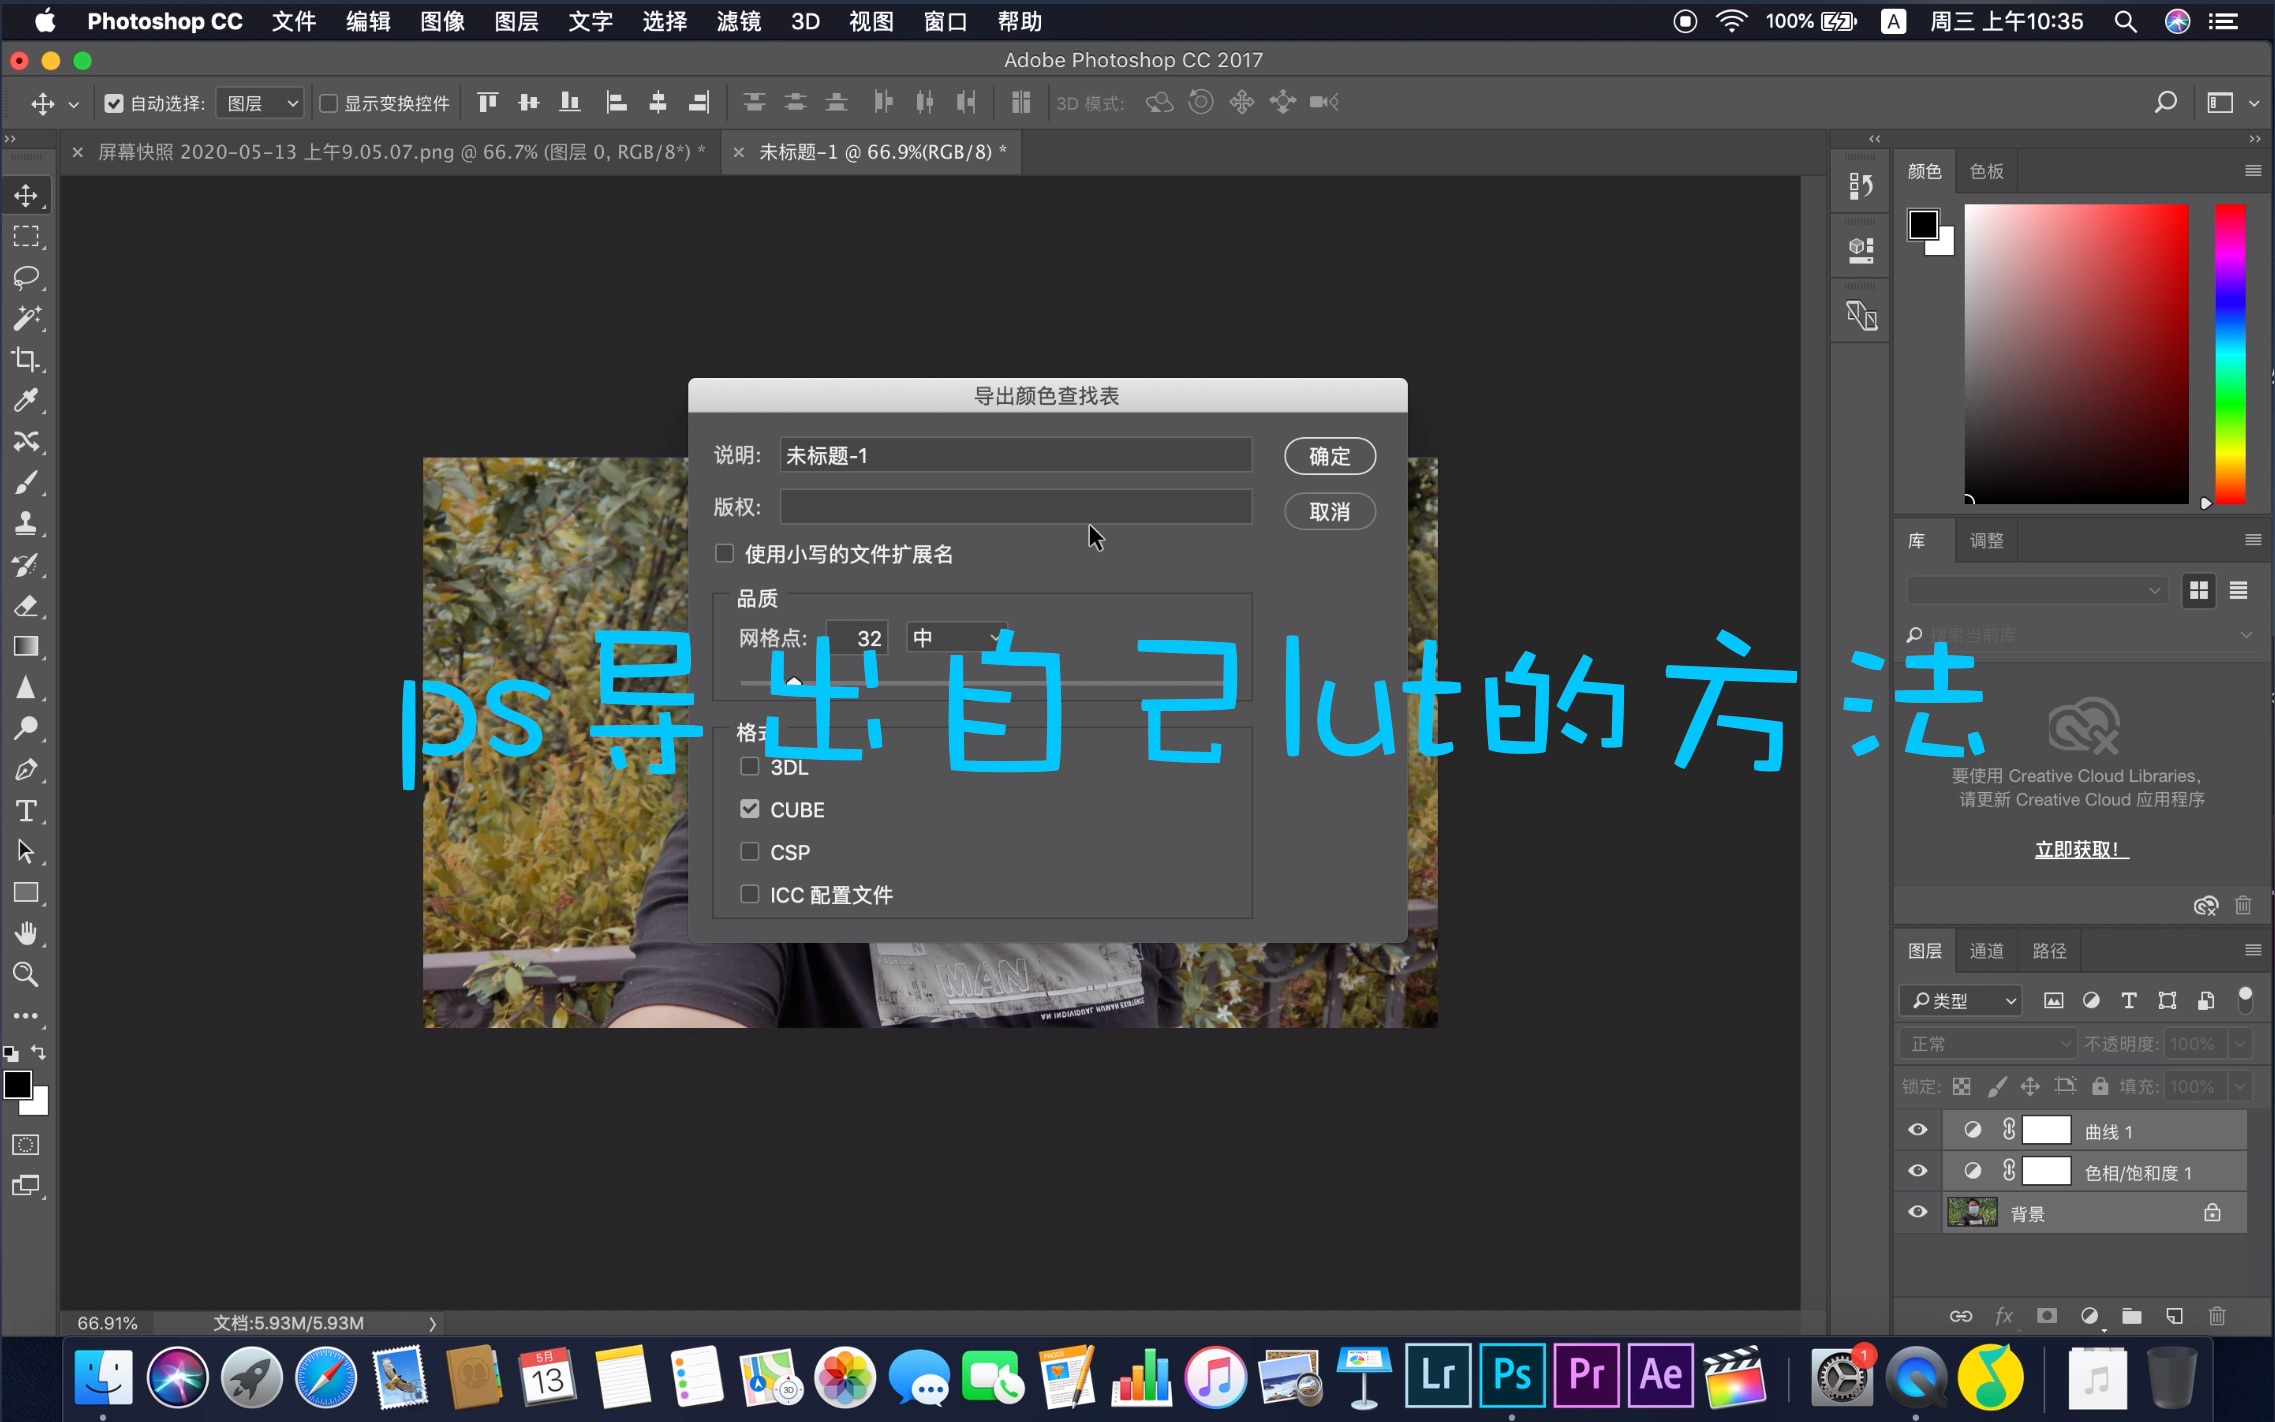Switch to the 通道 tab
The height and width of the screenshot is (1422, 2275).
coord(1986,950)
